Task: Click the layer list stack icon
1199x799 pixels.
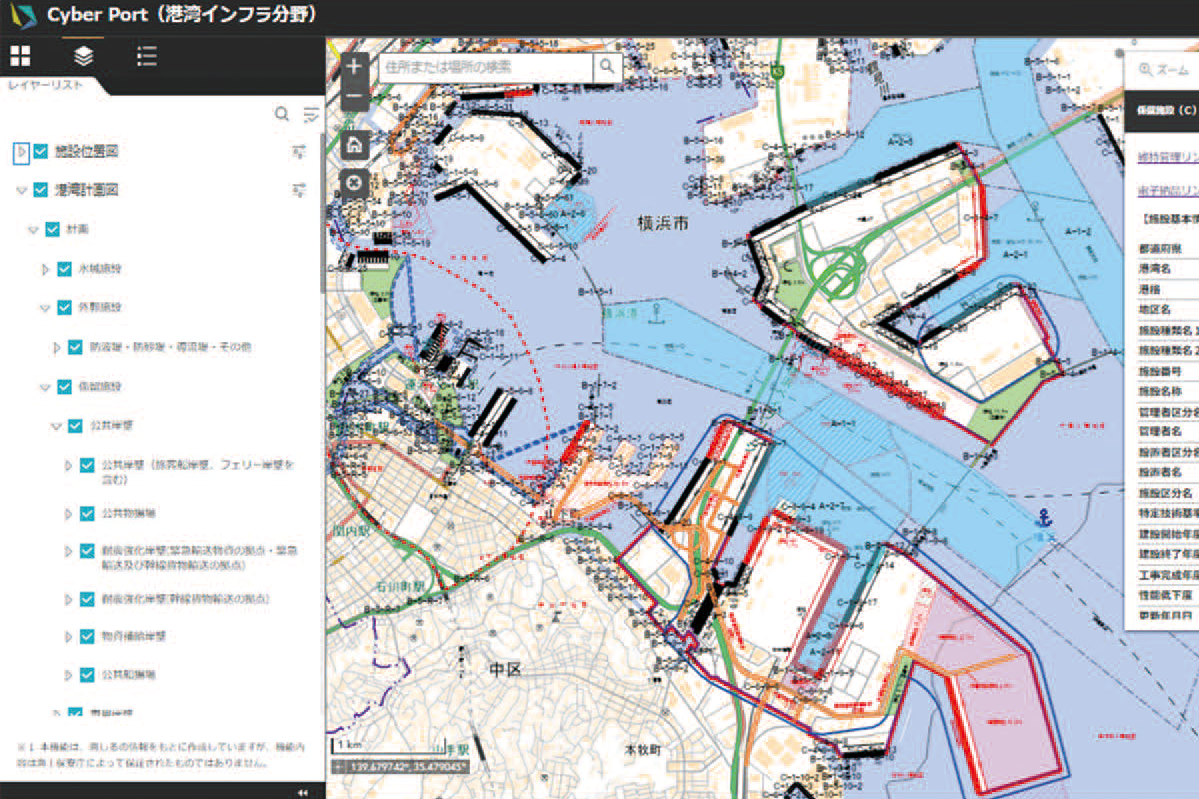Action: pos(84,56)
